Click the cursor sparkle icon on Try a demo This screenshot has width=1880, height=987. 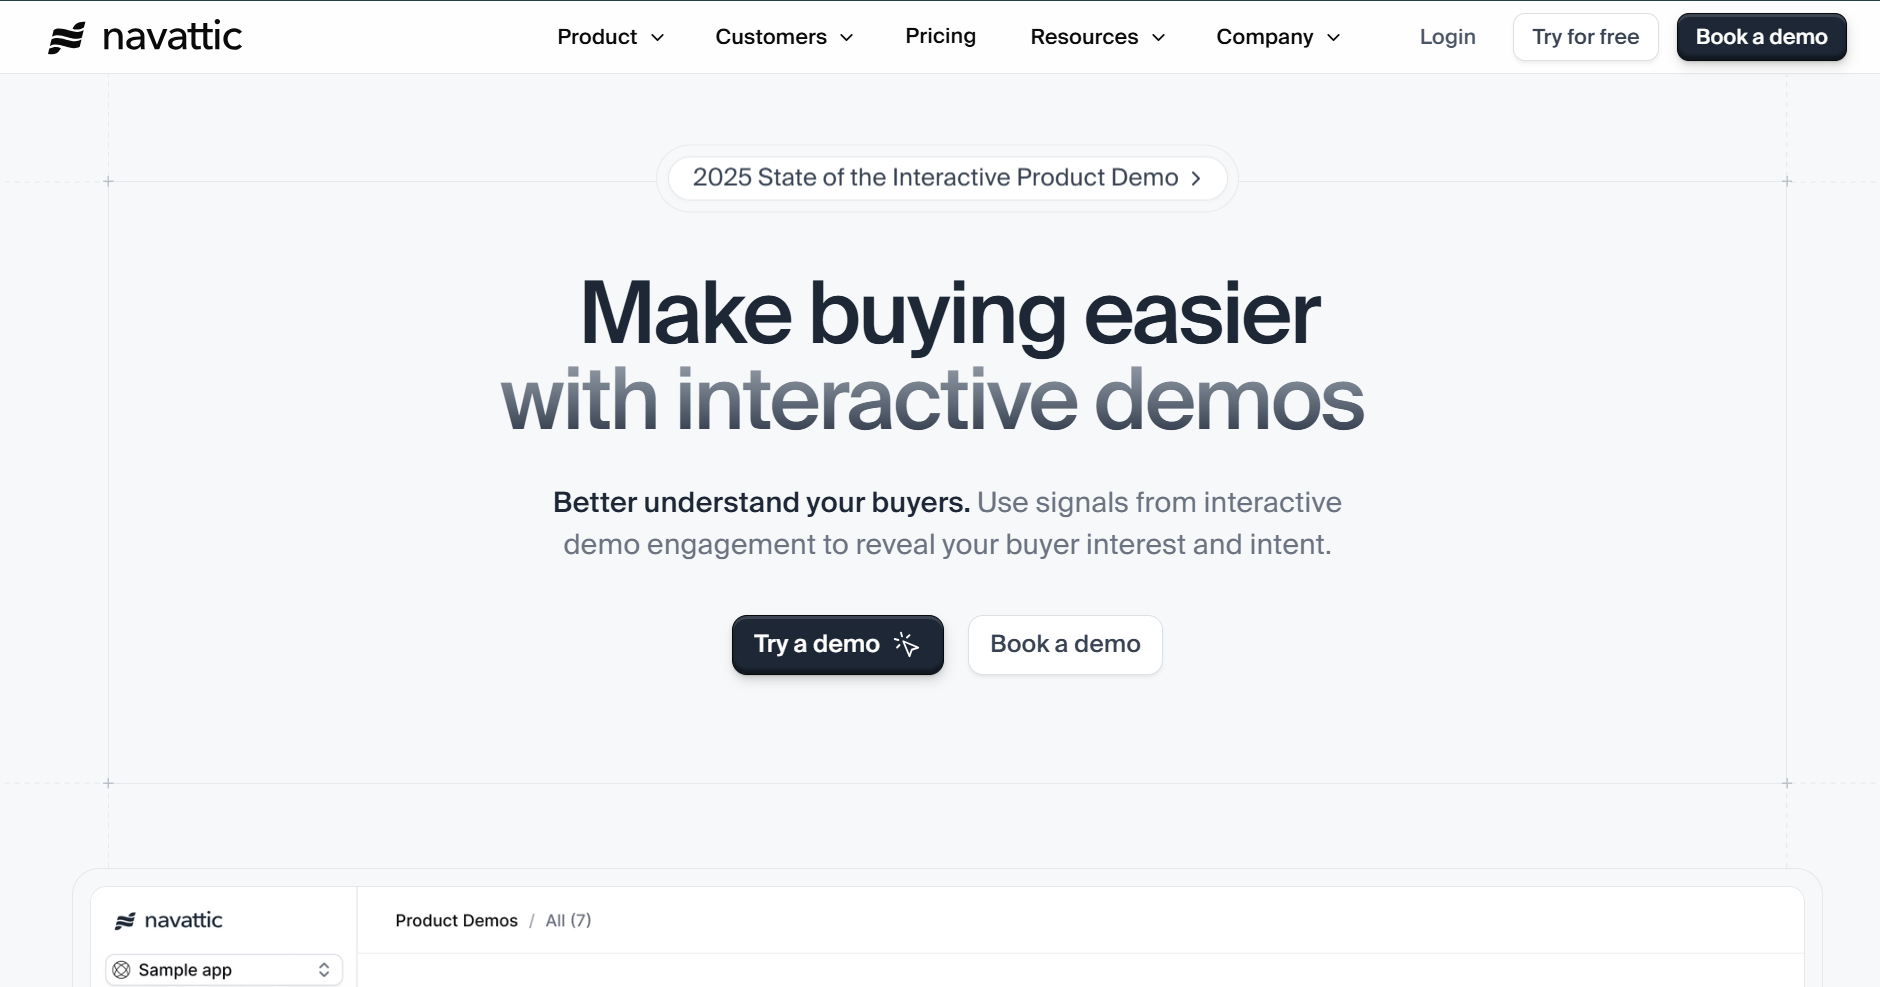pyautogui.click(x=906, y=644)
